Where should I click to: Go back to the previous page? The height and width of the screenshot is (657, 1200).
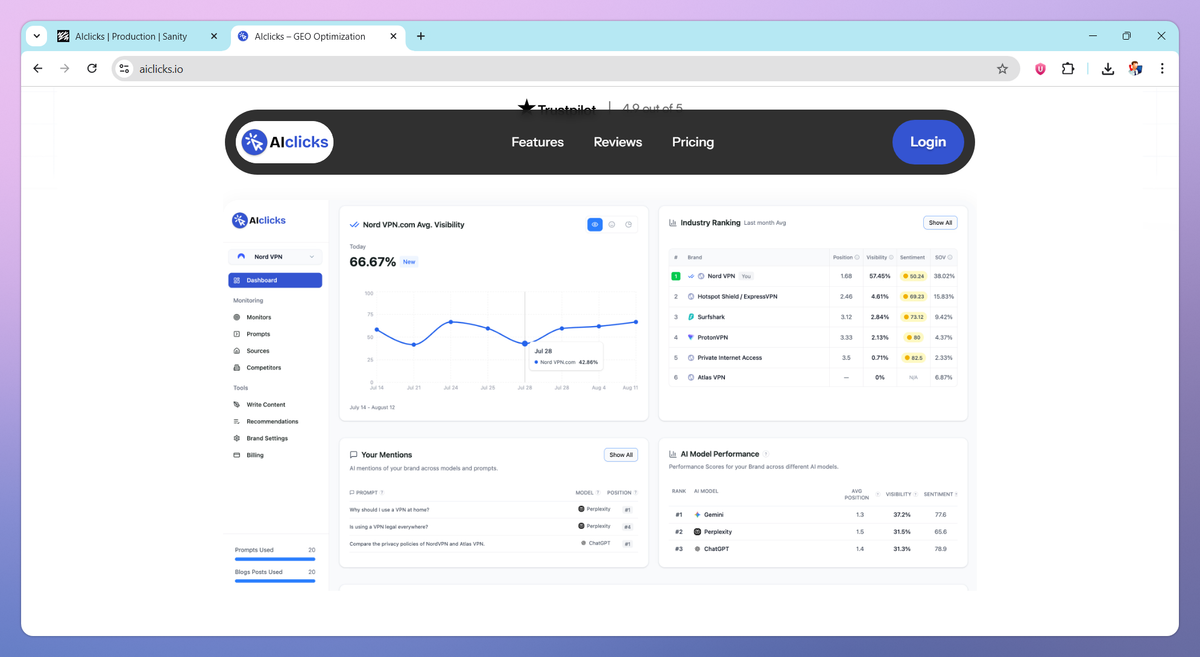click(38, 69)
